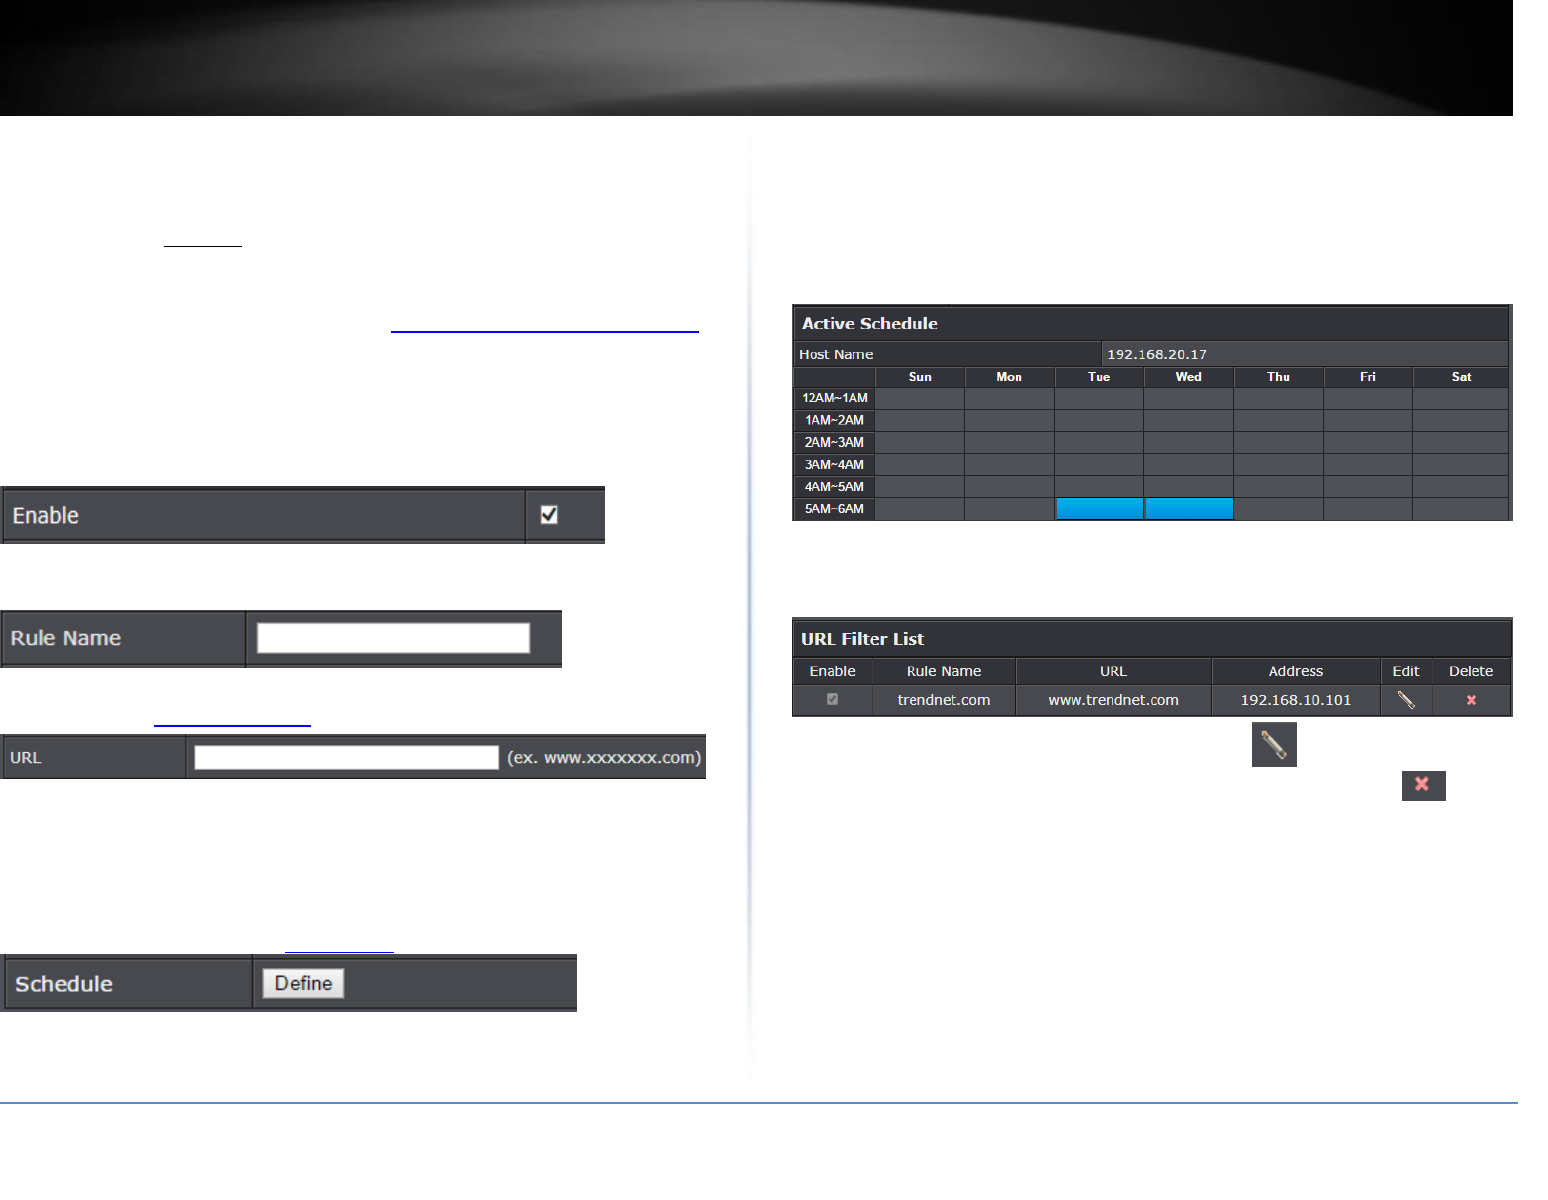
Task: Click the 192.168.10.101 address cell
Action: pyautogui.click(x=1296, y=700)
